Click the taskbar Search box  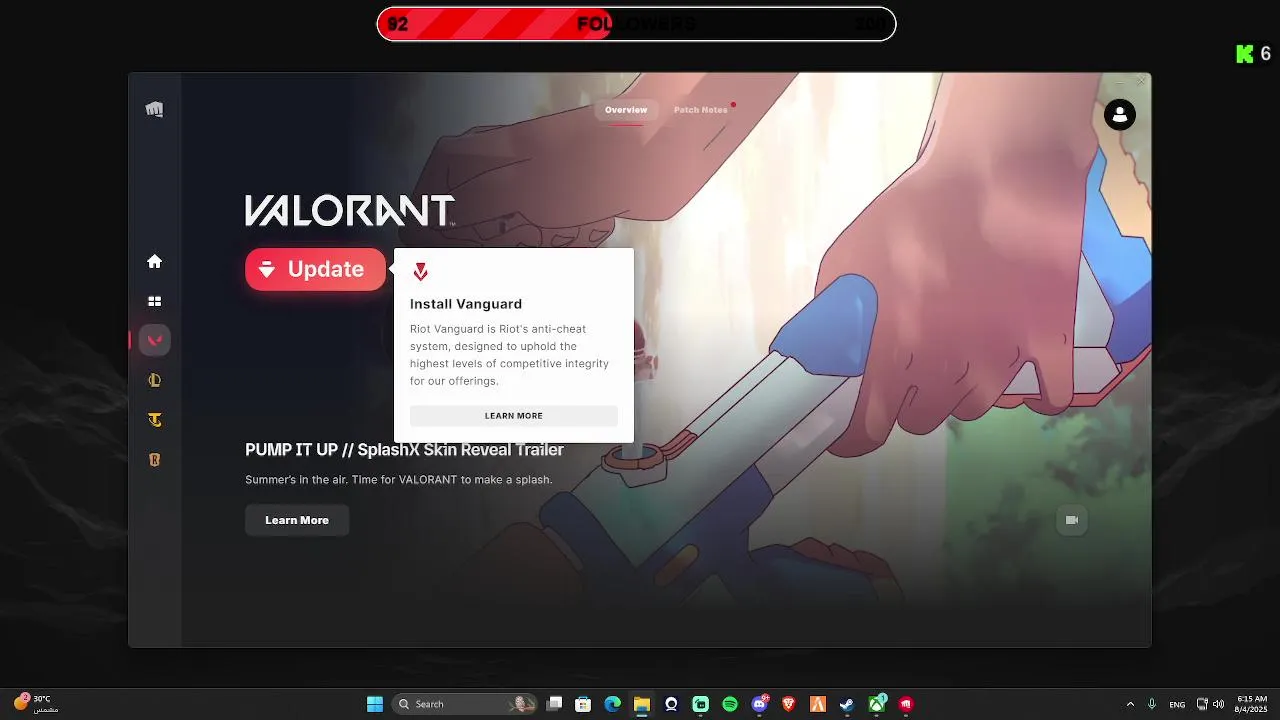tap(464, 704)
